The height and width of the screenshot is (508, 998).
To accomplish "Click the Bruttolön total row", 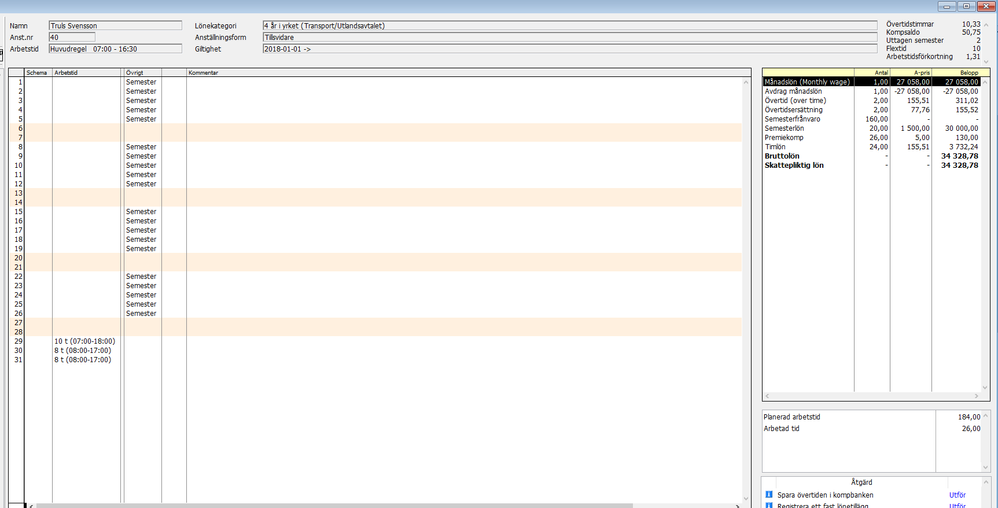I will pos(871,156).
